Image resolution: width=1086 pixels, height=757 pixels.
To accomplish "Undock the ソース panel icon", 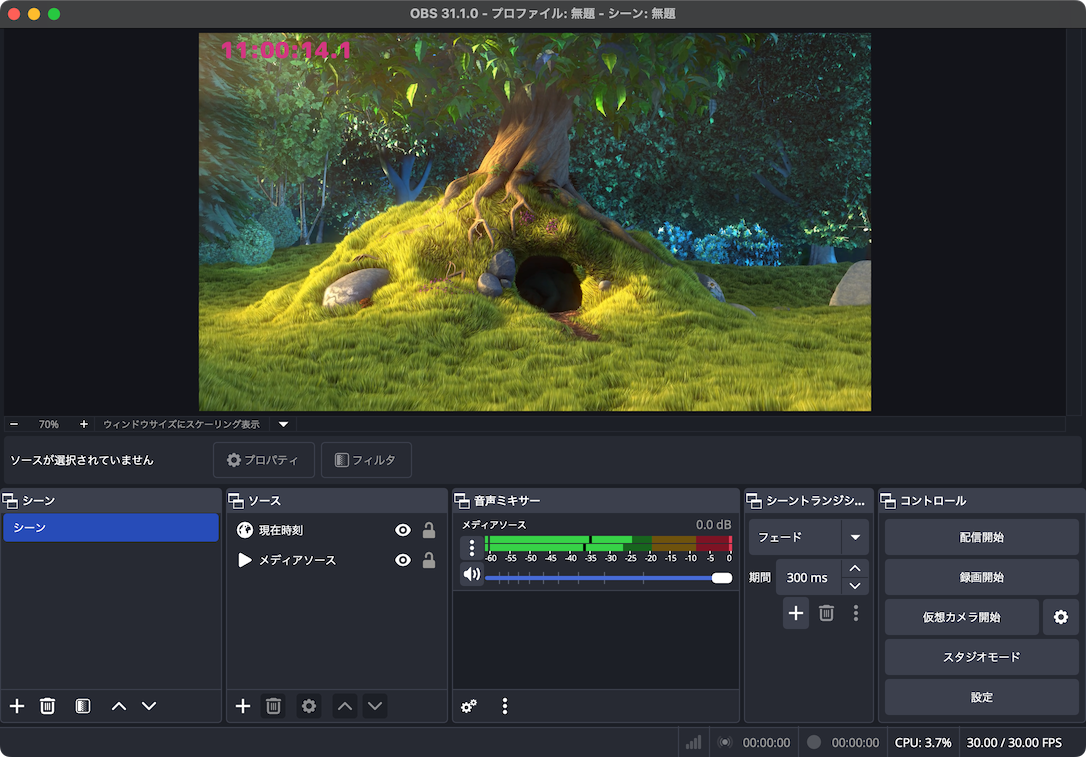I will coord(236,501).
